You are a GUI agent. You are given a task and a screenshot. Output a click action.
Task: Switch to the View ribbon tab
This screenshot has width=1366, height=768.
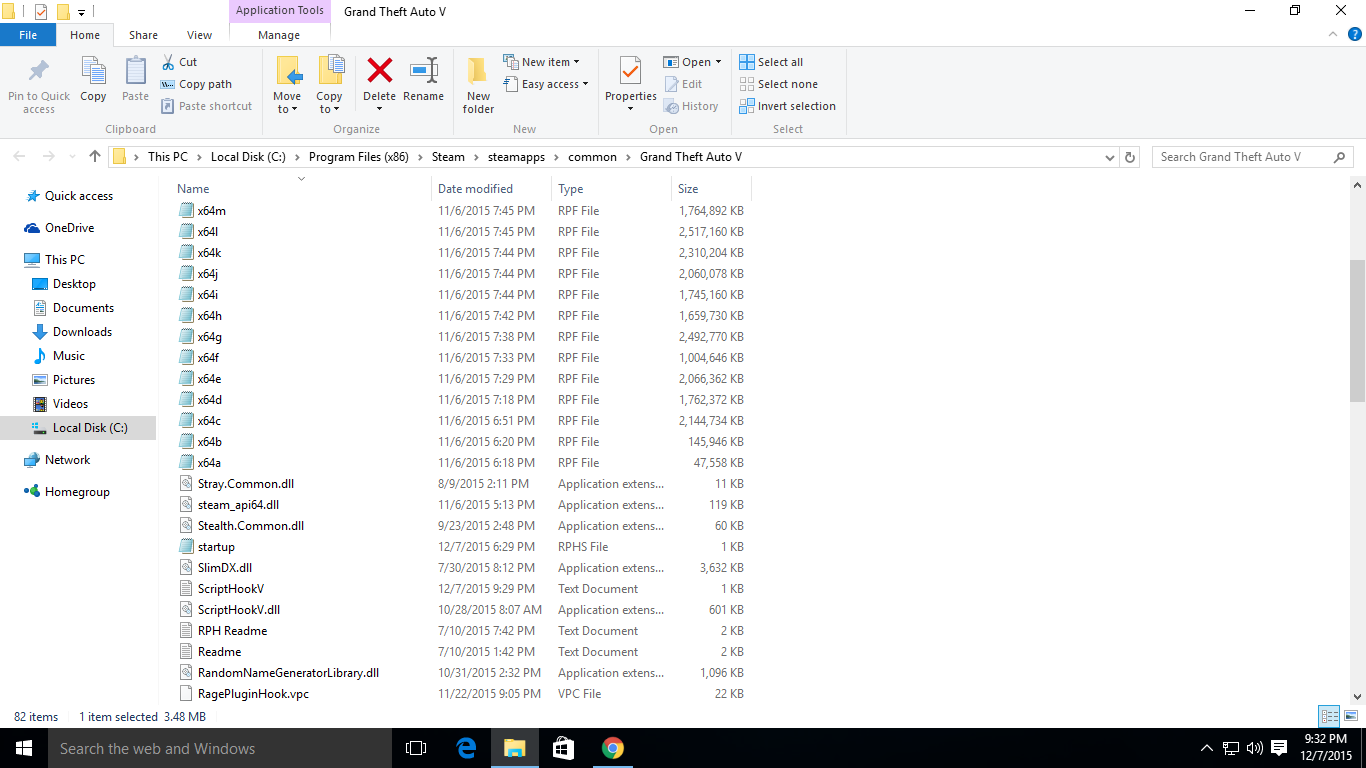point(200,35)
